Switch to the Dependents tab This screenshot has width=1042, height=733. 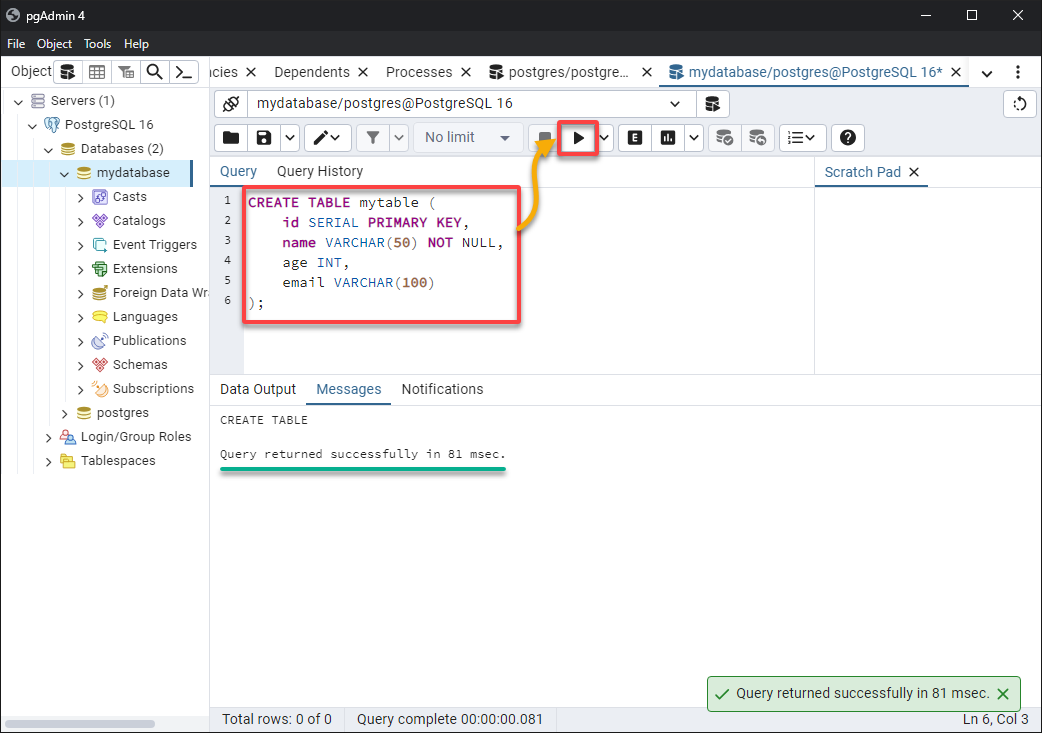(312, 72)
